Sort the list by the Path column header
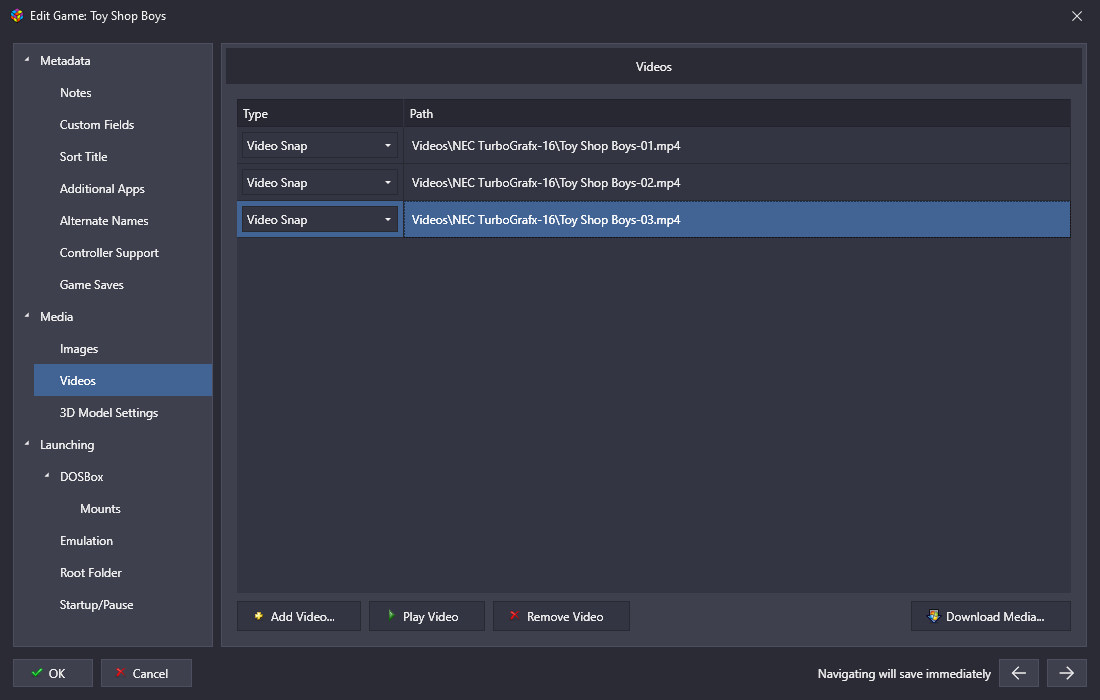This screenshot has width=1100, height=700. (736, 114)
